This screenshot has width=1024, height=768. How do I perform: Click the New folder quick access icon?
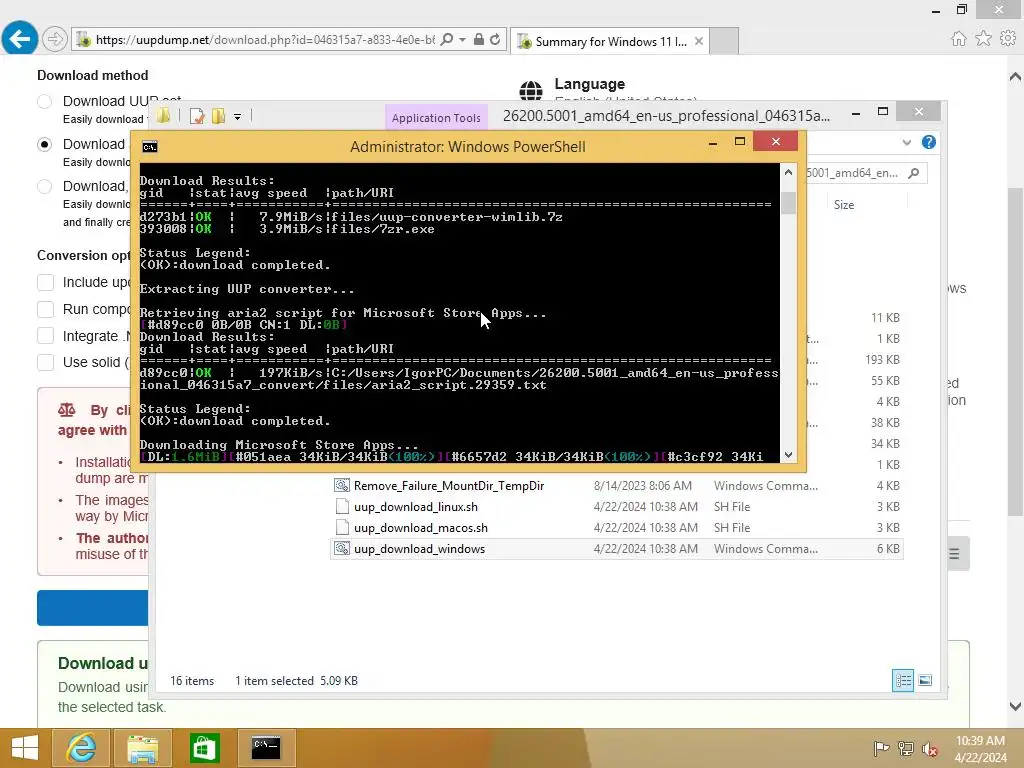coord(218,116)
